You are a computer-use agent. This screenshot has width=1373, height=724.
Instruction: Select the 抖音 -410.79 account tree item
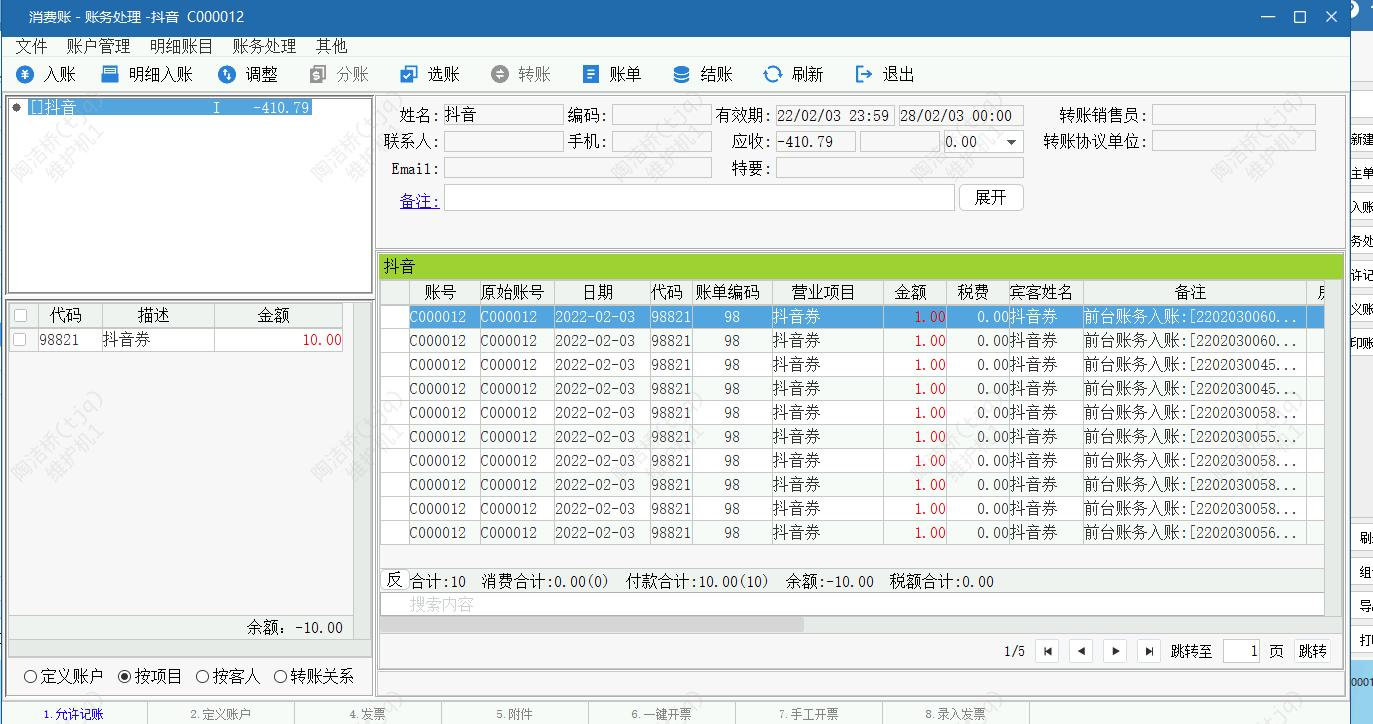point(170,107)
